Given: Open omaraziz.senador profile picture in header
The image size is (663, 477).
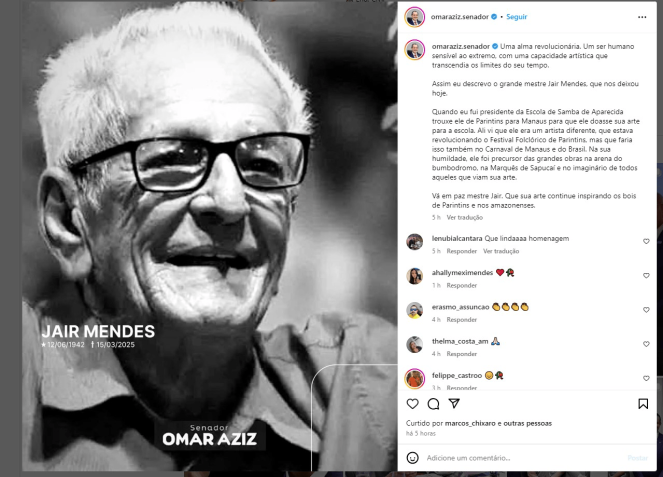Looking at the screenshot, I should point(414,17).
